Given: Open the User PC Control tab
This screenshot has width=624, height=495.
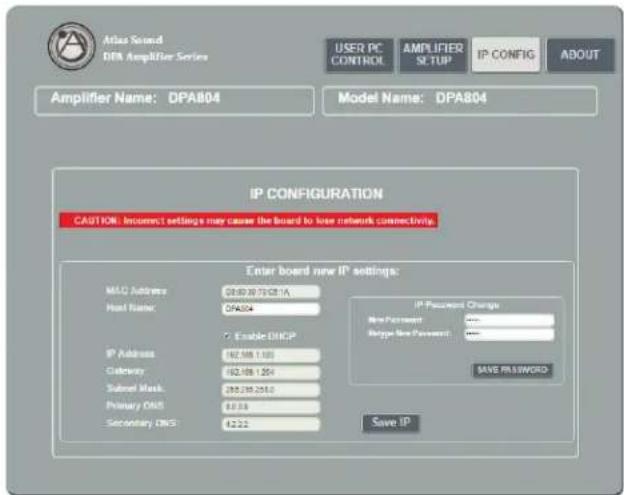Looking at the screenshot, I should (360, 55).
